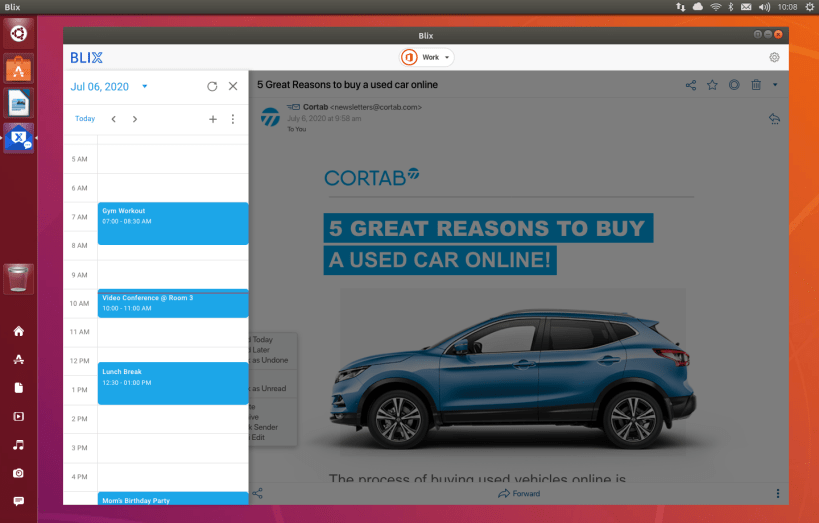Open Mom's Birthday Party event
819x523 pixels.
click(173, 498)
